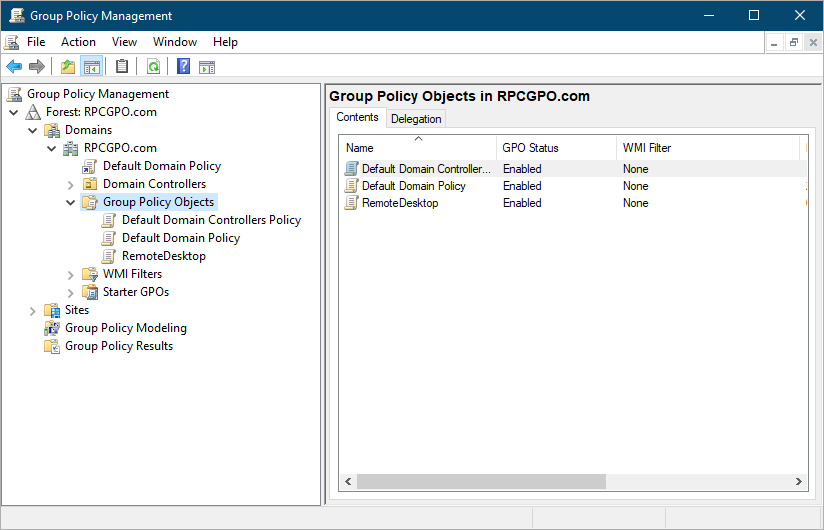The width and height of the screenshot is (824, 530).
Task: Collapse the Group Policy Objects node
Action: click(x=71, y=202)
